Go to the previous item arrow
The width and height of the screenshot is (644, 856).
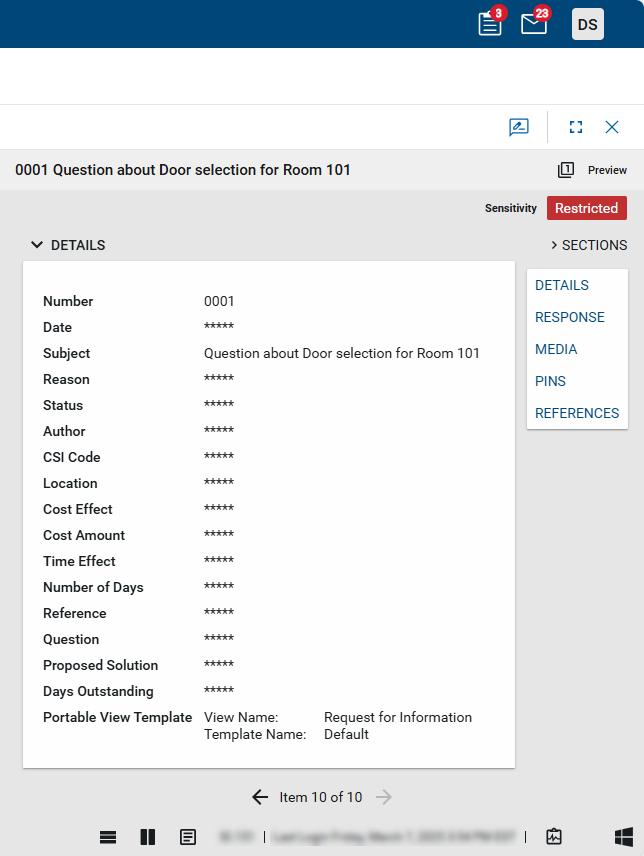coord(260,797)
